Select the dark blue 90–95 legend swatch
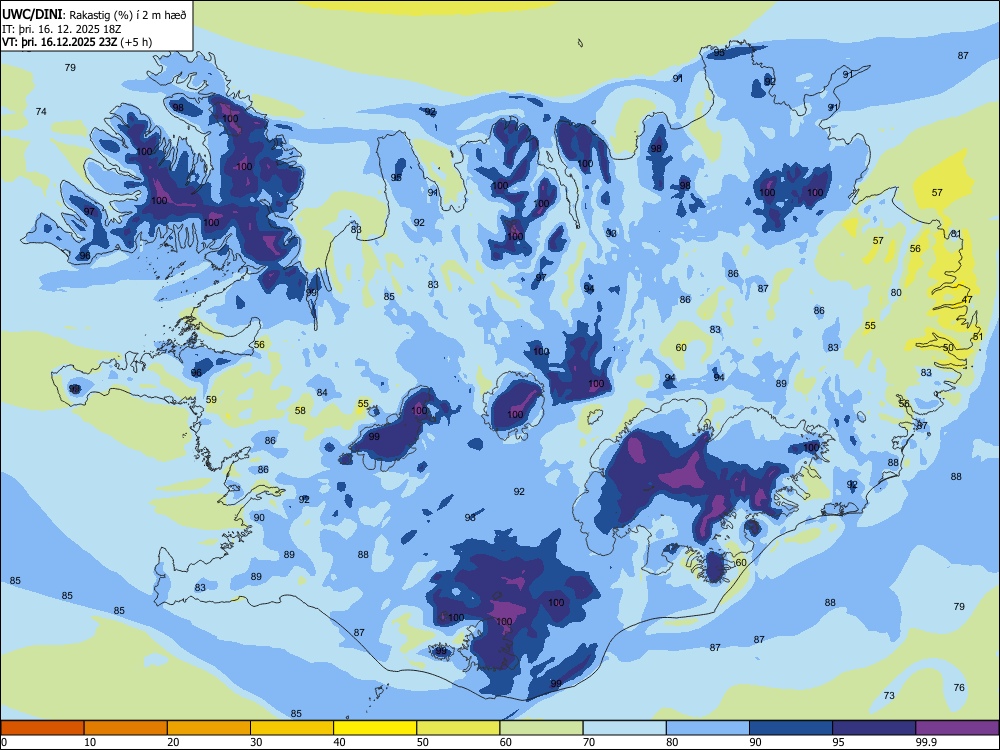 coord(791,728)
